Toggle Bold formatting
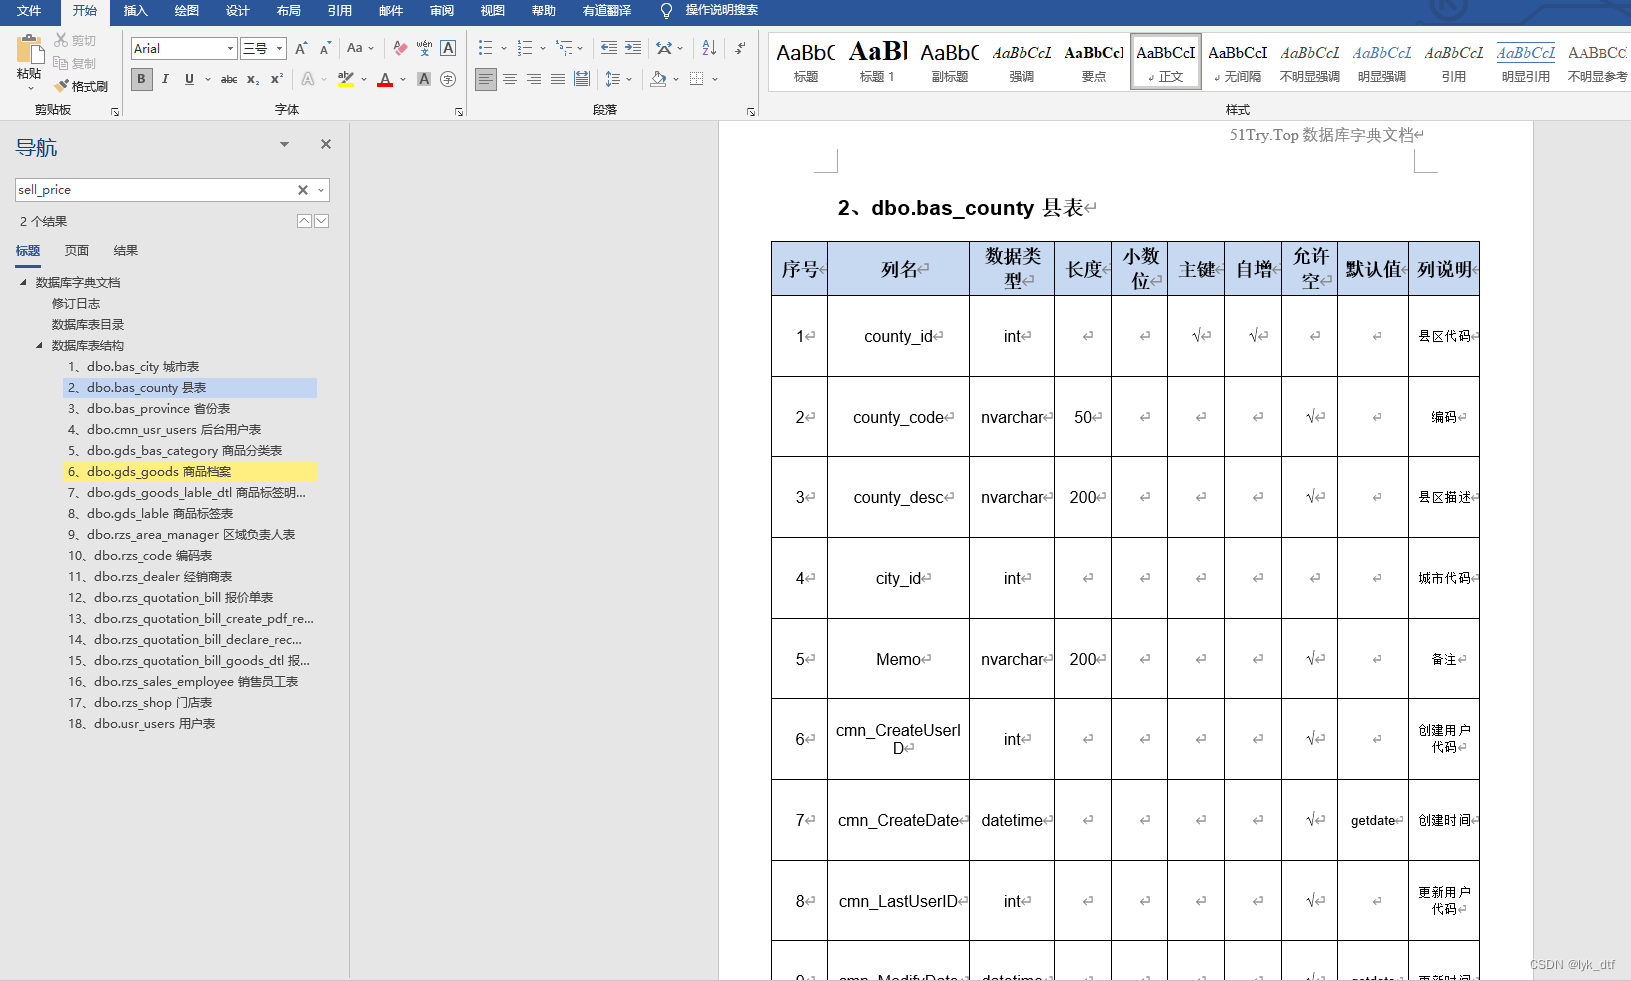The width and height of the screenshot is (1631, 981). (x=142, y=79)
